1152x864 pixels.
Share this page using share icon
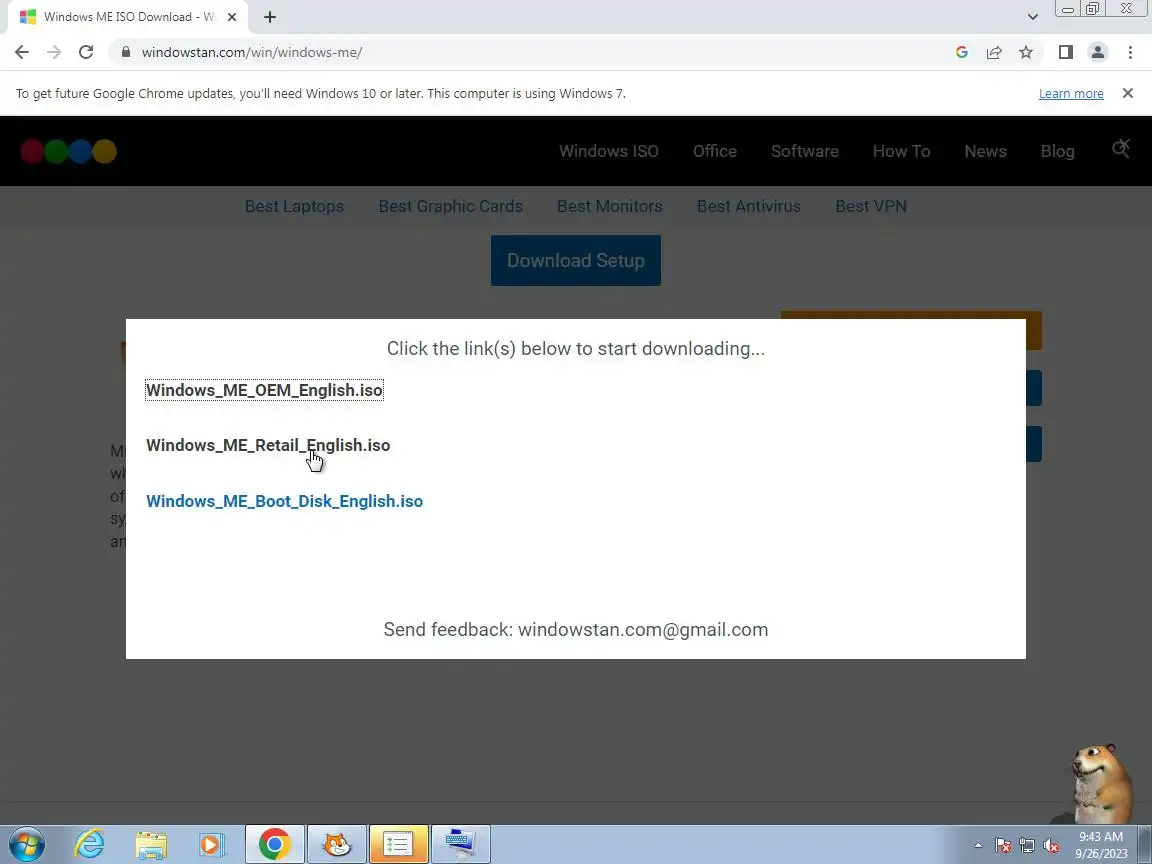click(x=994, y=52)
